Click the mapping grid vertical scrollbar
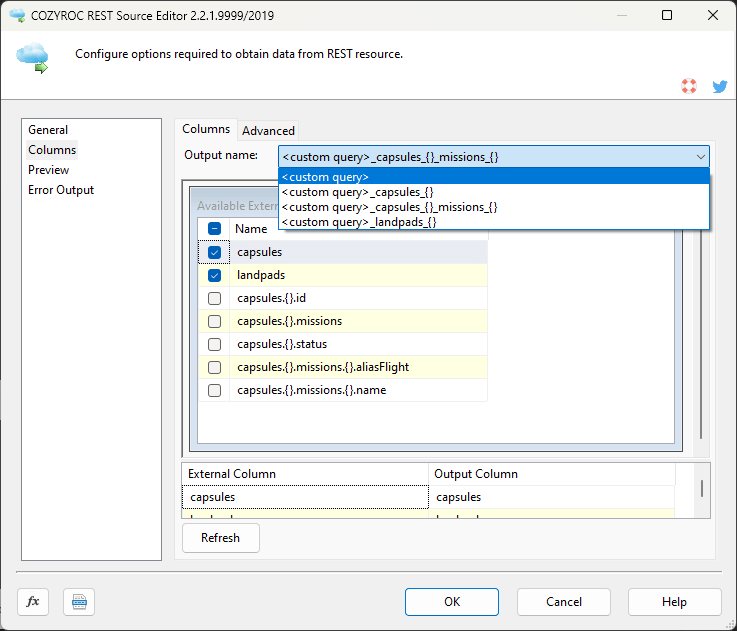 click(702, 490)
